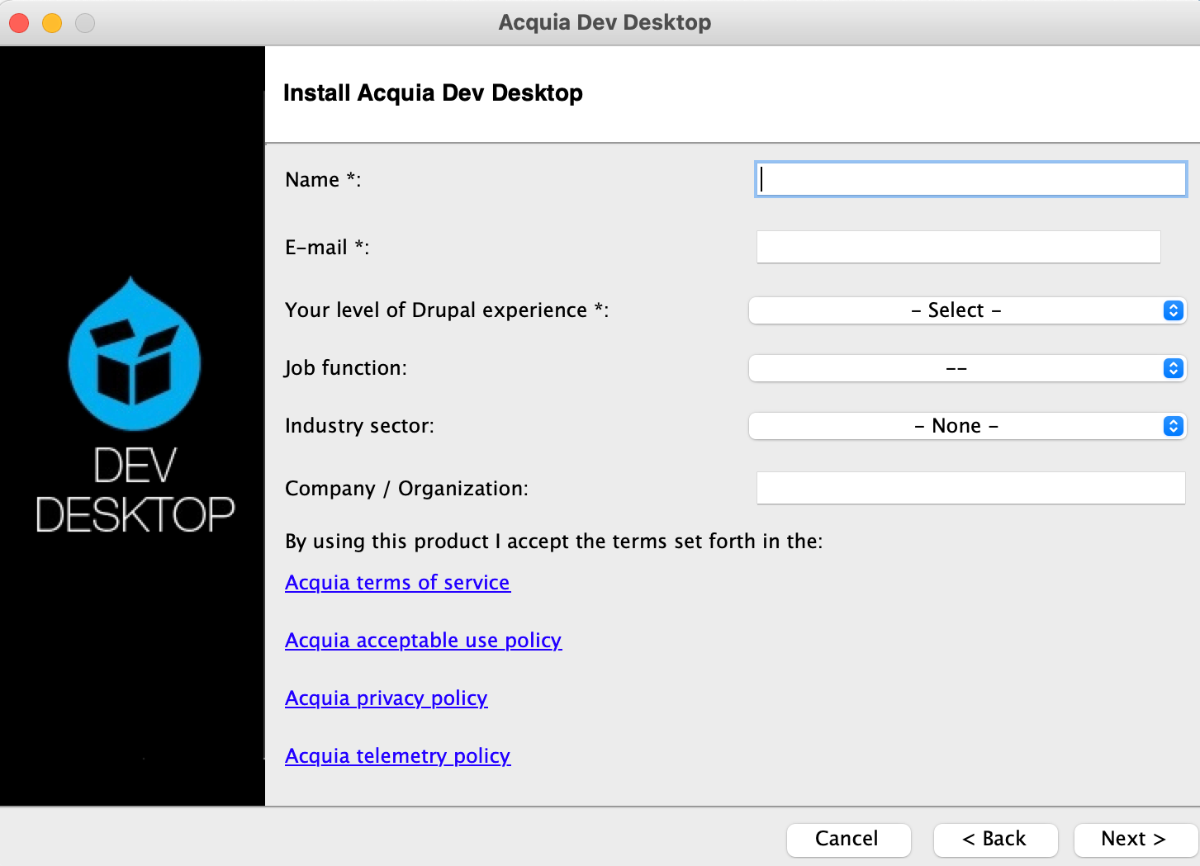Open Acquia terms of service link
Screen dimensions: 1200x866
398,582
